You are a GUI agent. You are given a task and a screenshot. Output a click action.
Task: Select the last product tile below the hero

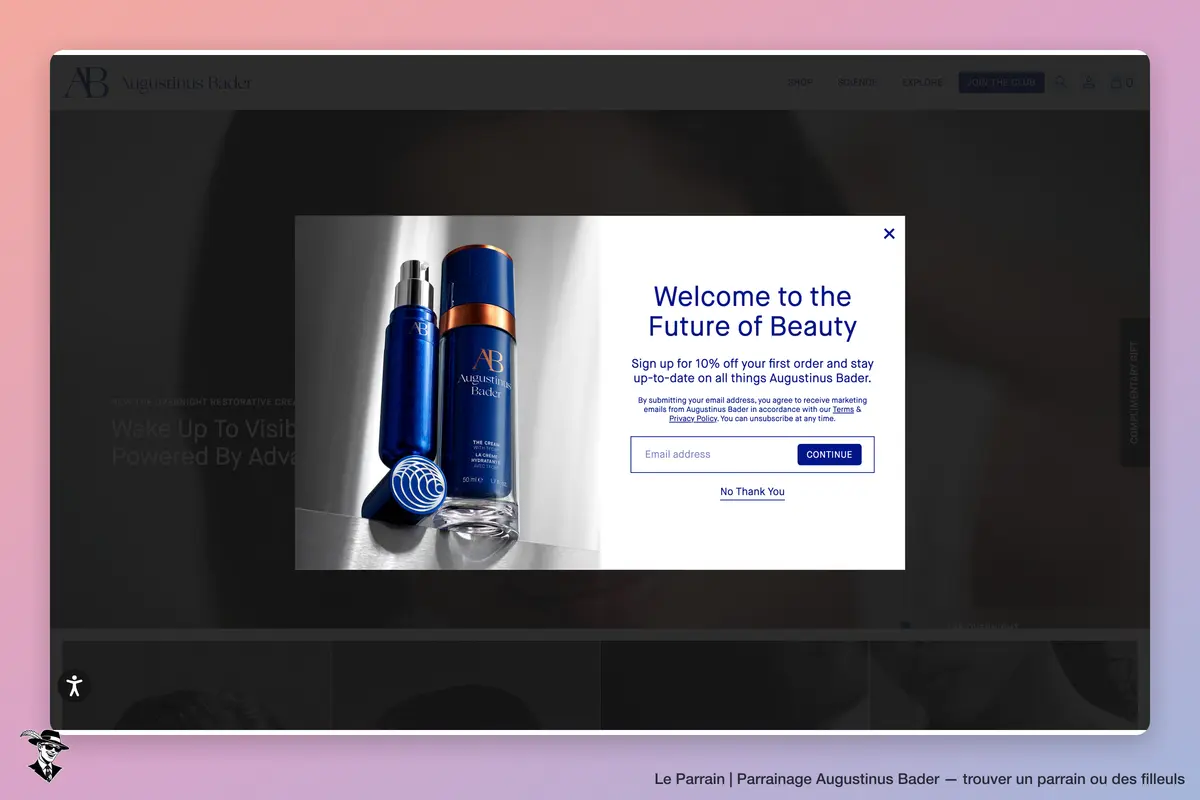point(1004,685)
